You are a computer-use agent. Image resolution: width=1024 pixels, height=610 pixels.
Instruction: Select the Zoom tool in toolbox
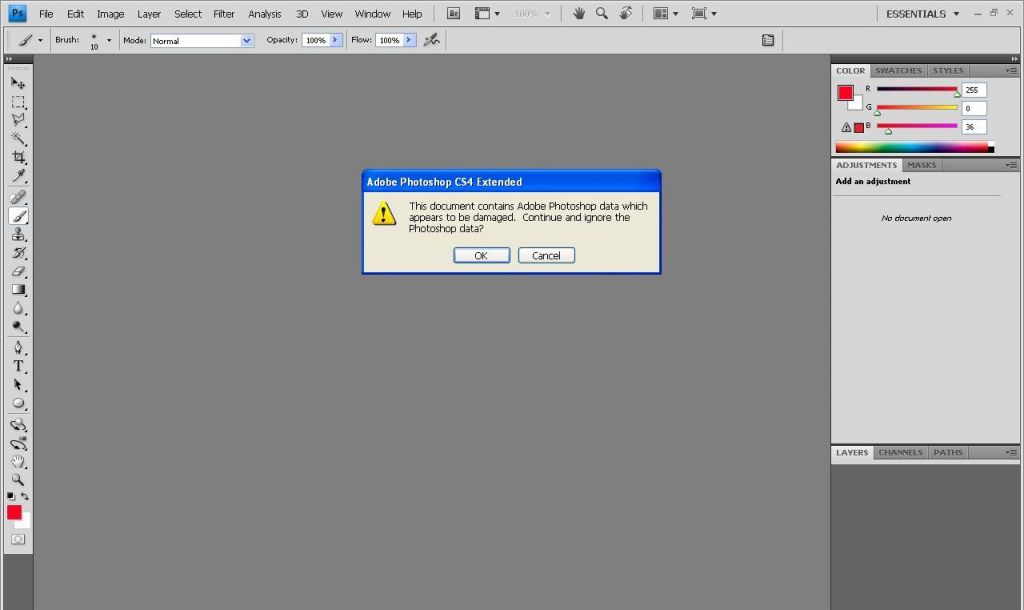pos(18,480)
